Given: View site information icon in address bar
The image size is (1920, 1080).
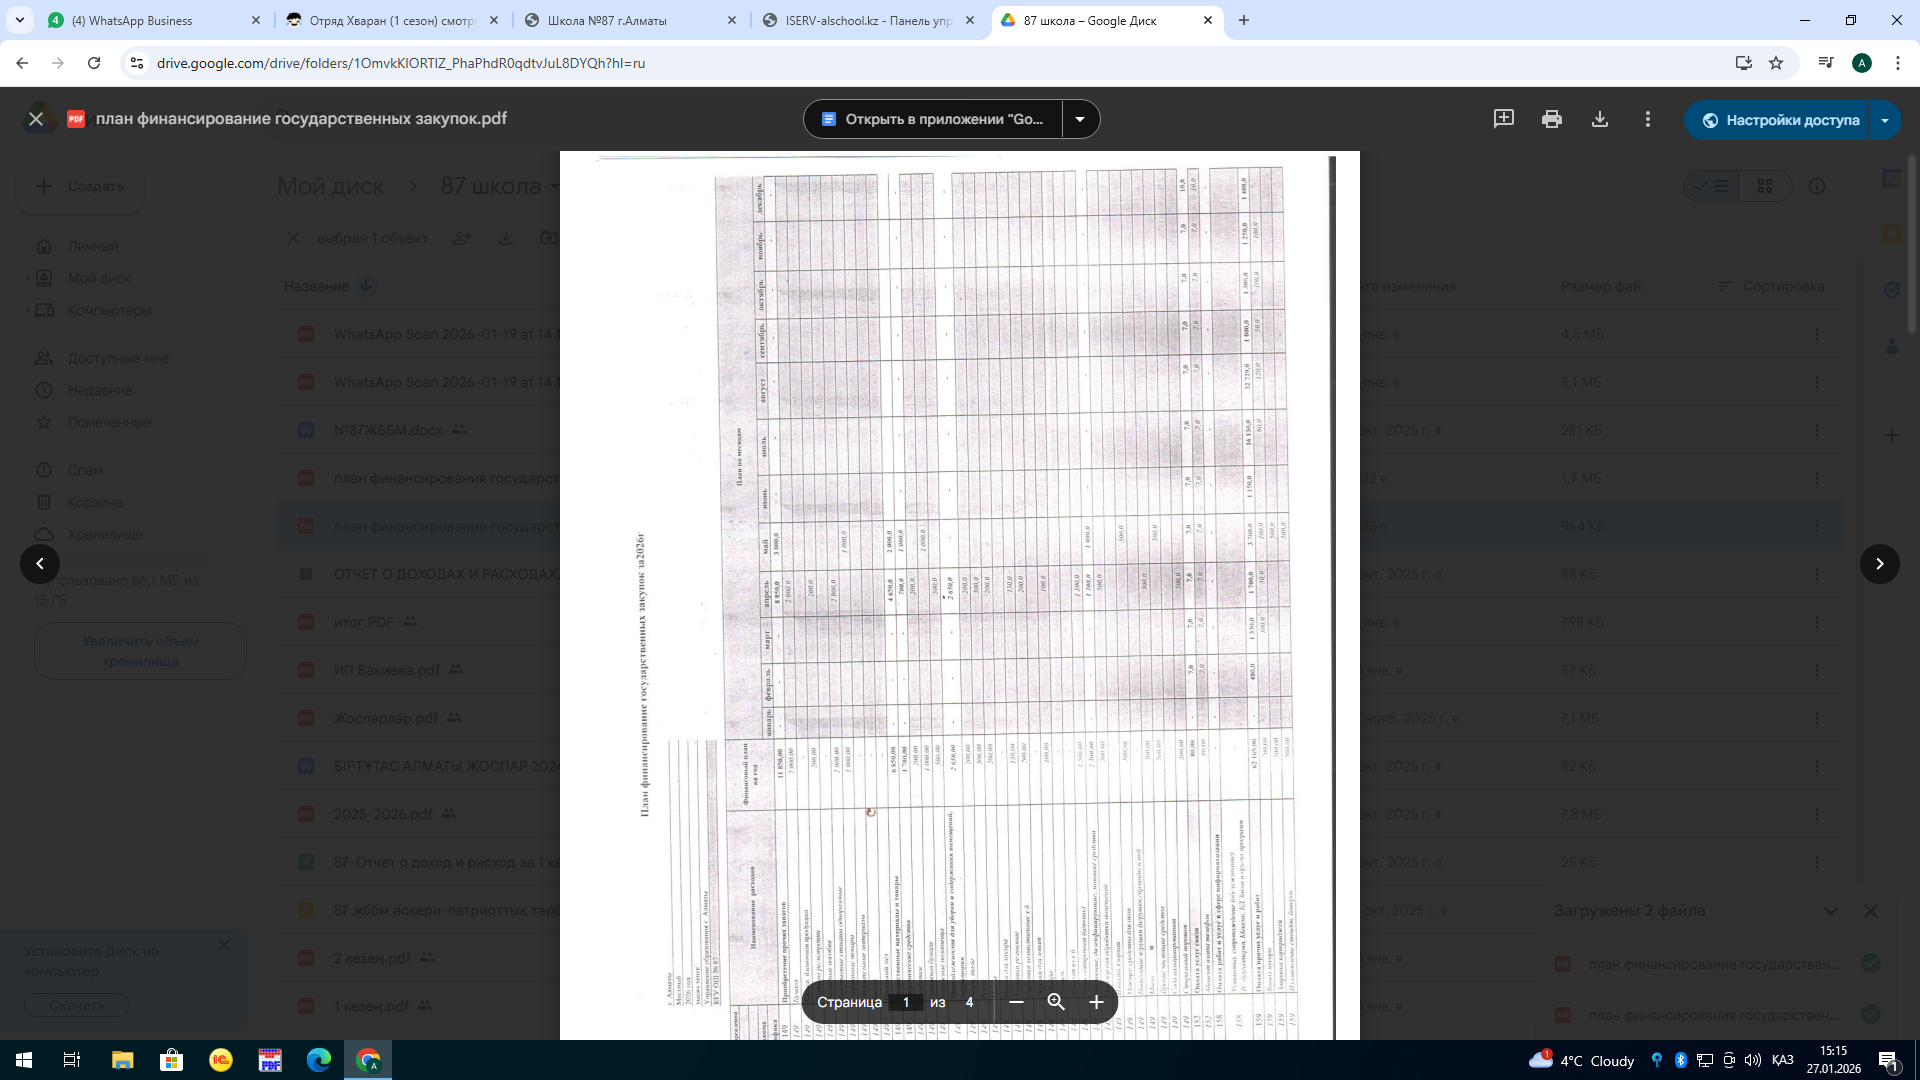Looking at the screenshot, I should click(x=137, y=63).
